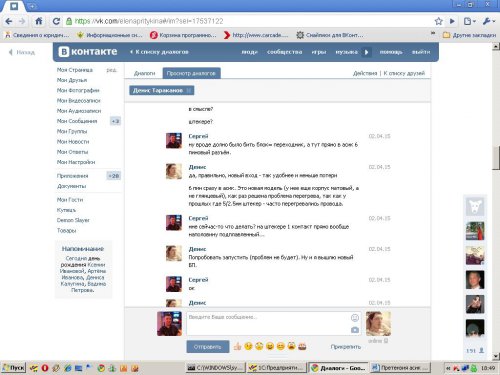Expand the header music player arrow
The image size is (500, 375).
367,52
